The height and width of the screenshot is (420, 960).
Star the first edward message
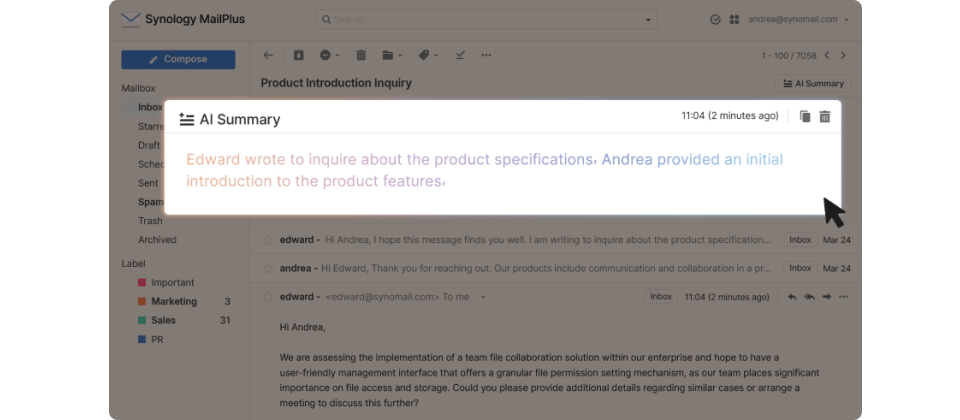[x=268, y=240]
